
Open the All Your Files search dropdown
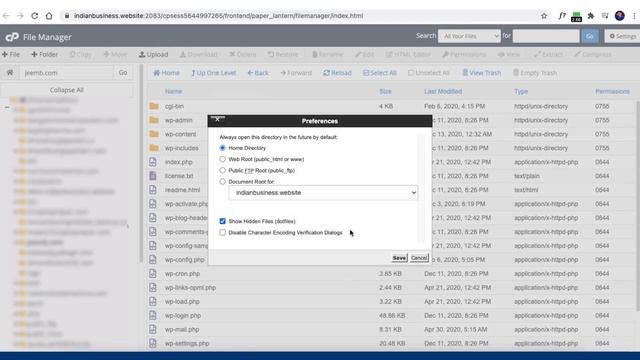coord(469,36)
